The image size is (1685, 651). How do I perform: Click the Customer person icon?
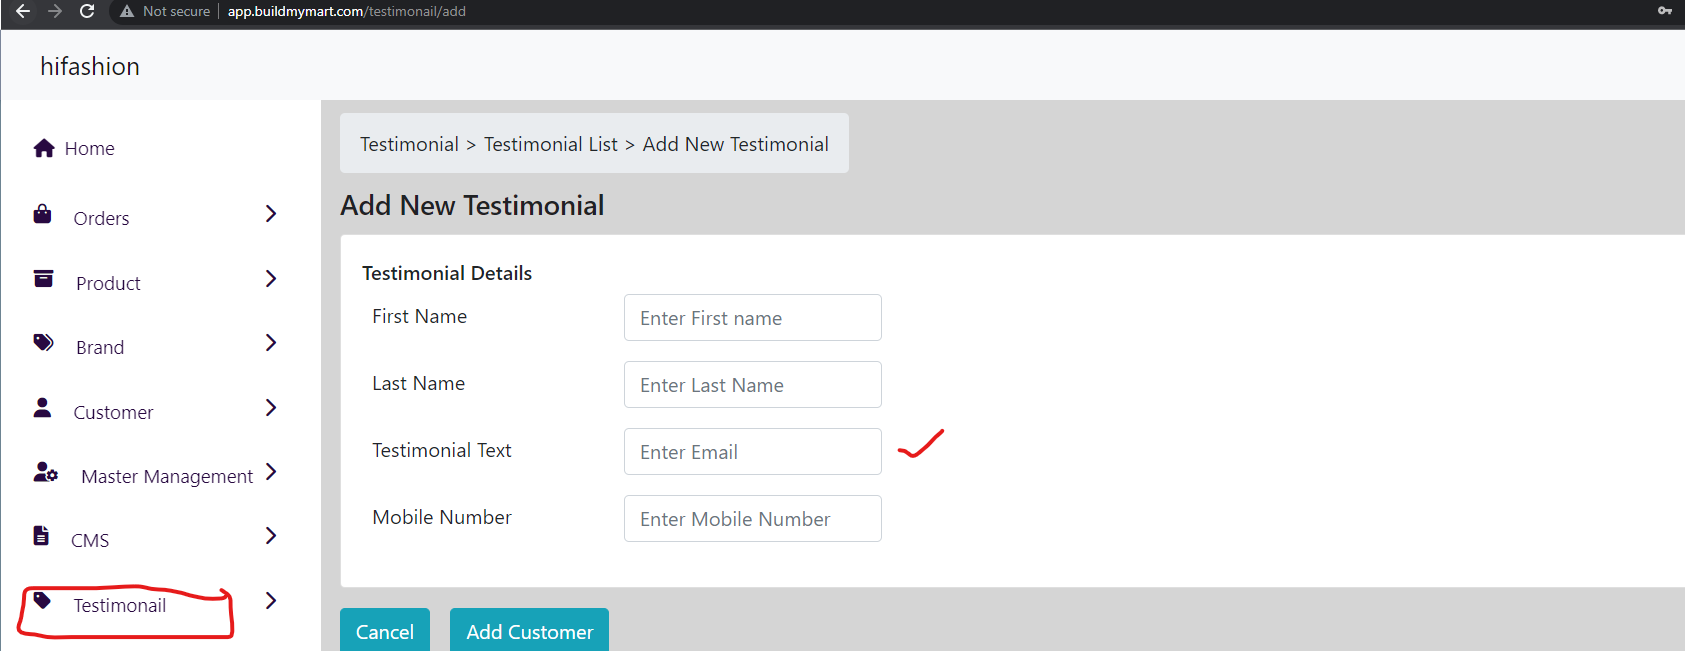coord(42,407)
